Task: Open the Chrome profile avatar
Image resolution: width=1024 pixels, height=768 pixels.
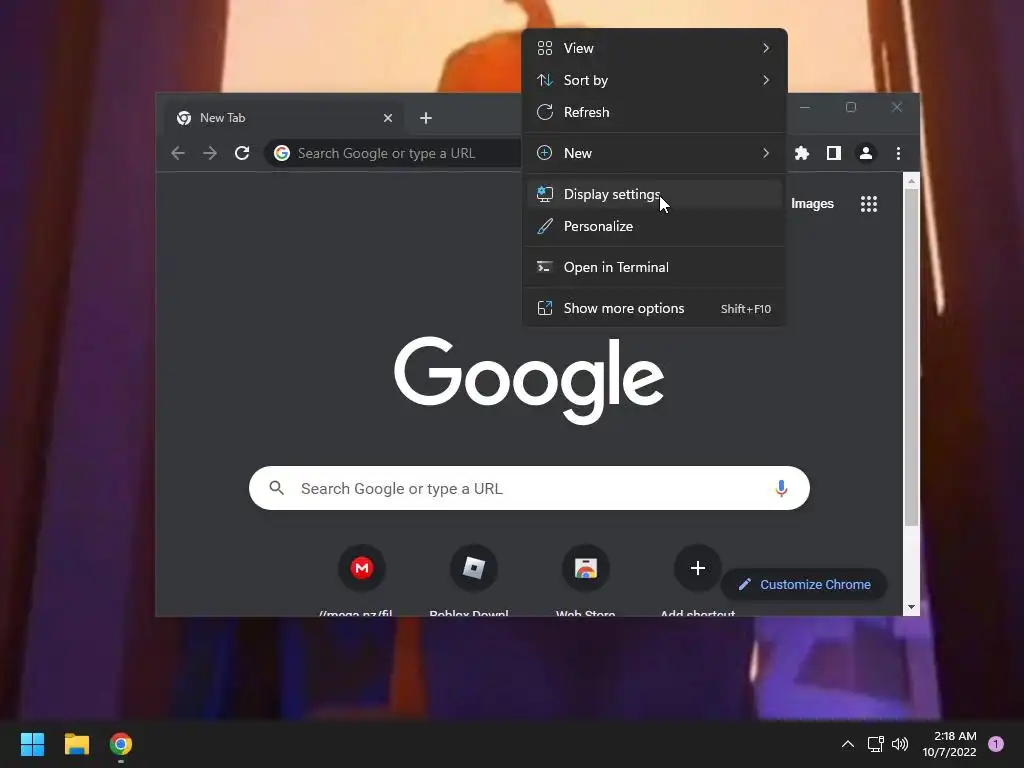Action: coord(866,153)
